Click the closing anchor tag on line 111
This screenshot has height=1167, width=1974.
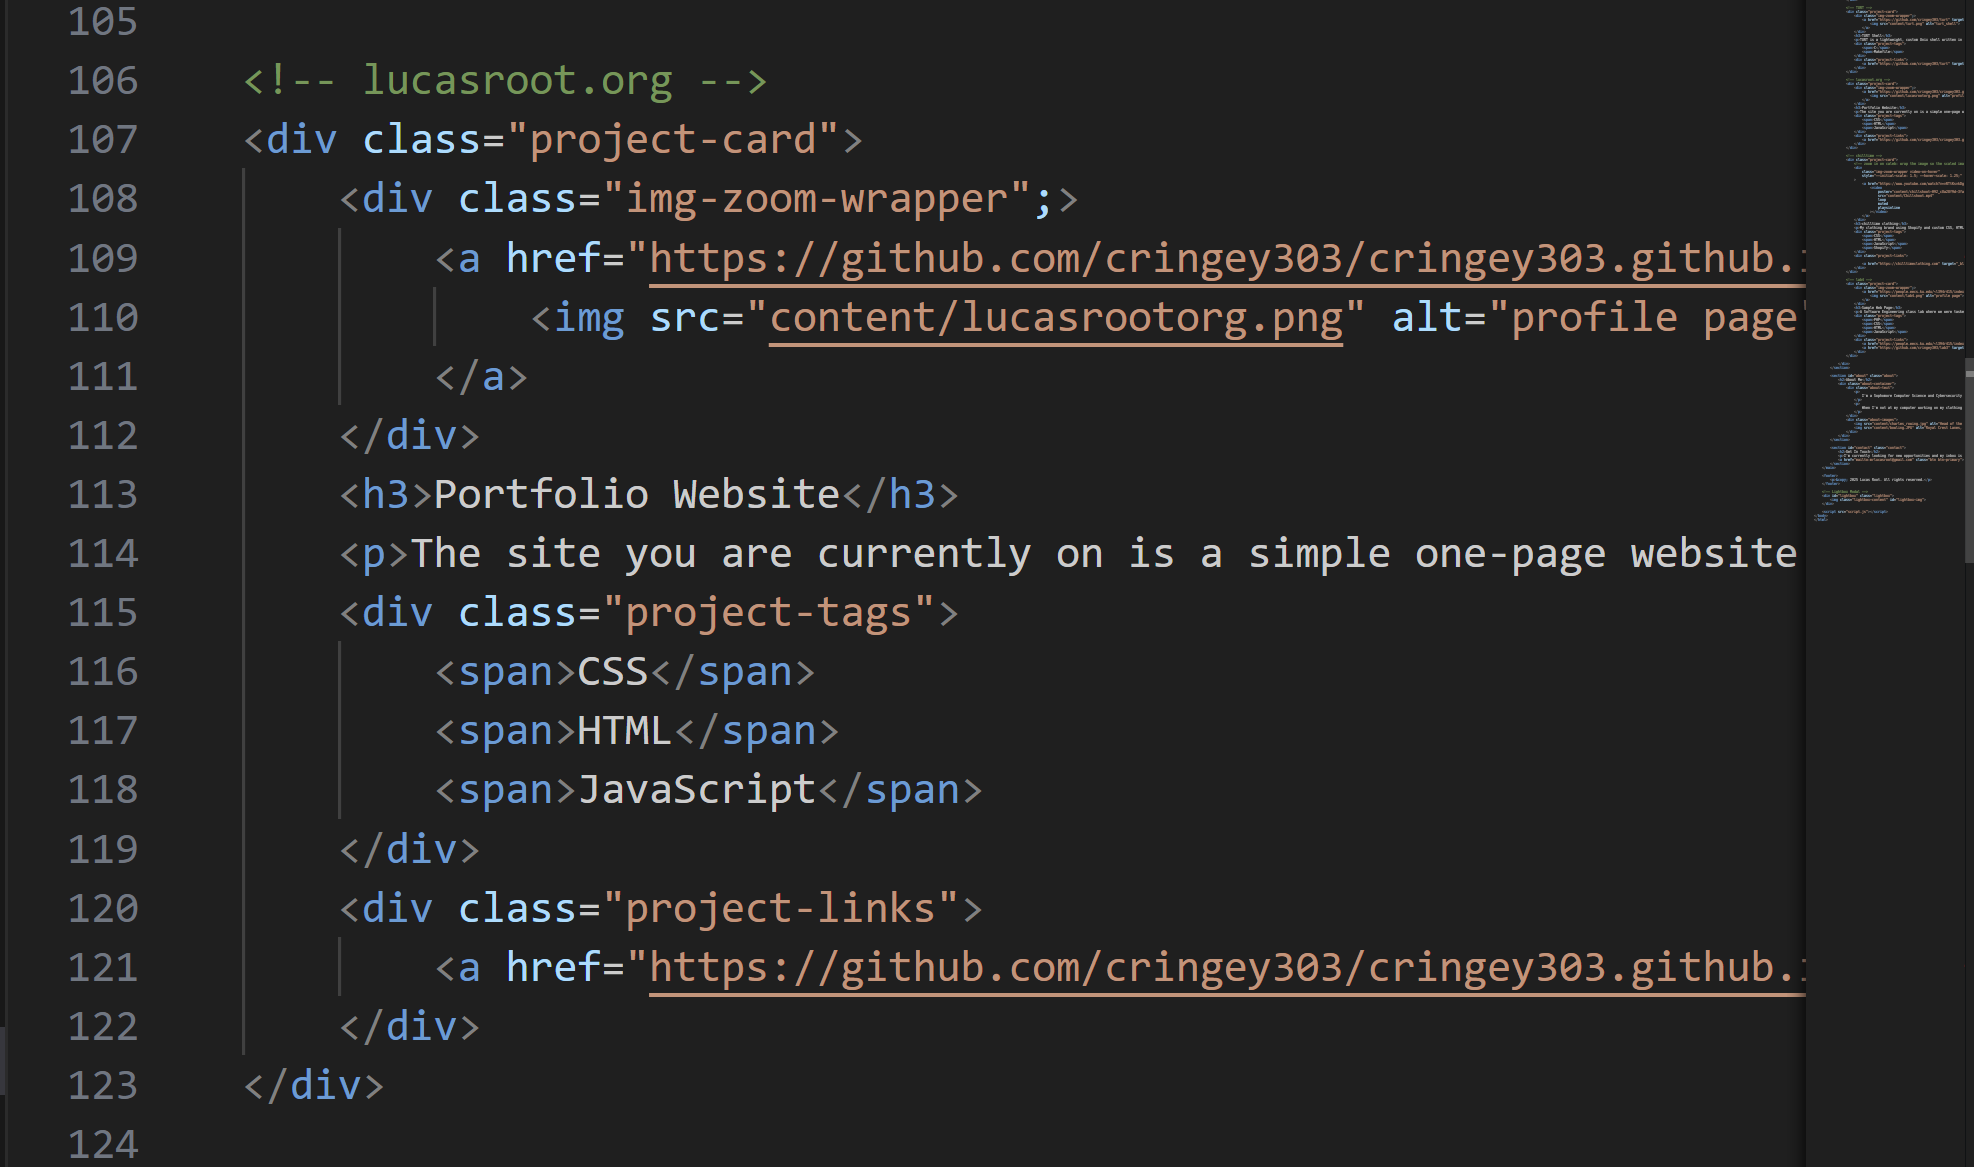click(481, 377)
